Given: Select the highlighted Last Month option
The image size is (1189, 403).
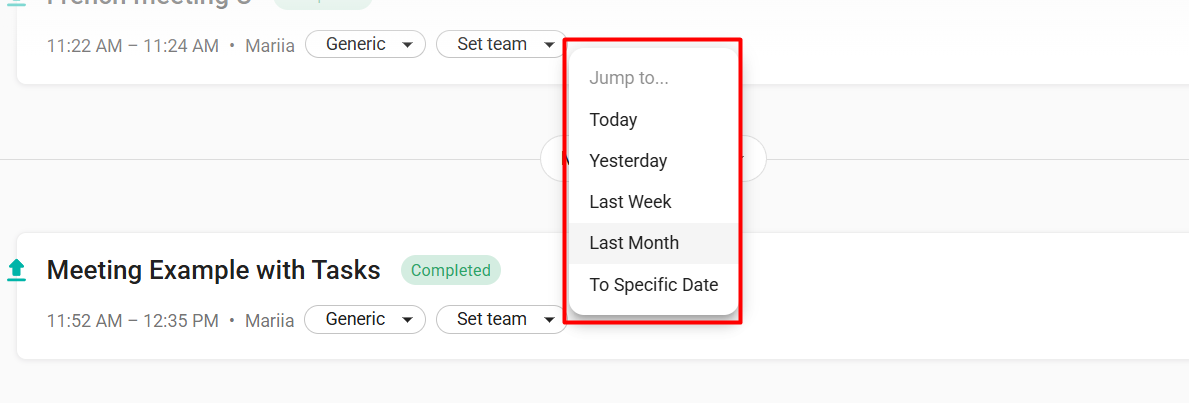Looking at the screenshot, I should click(x=653, y=243).
